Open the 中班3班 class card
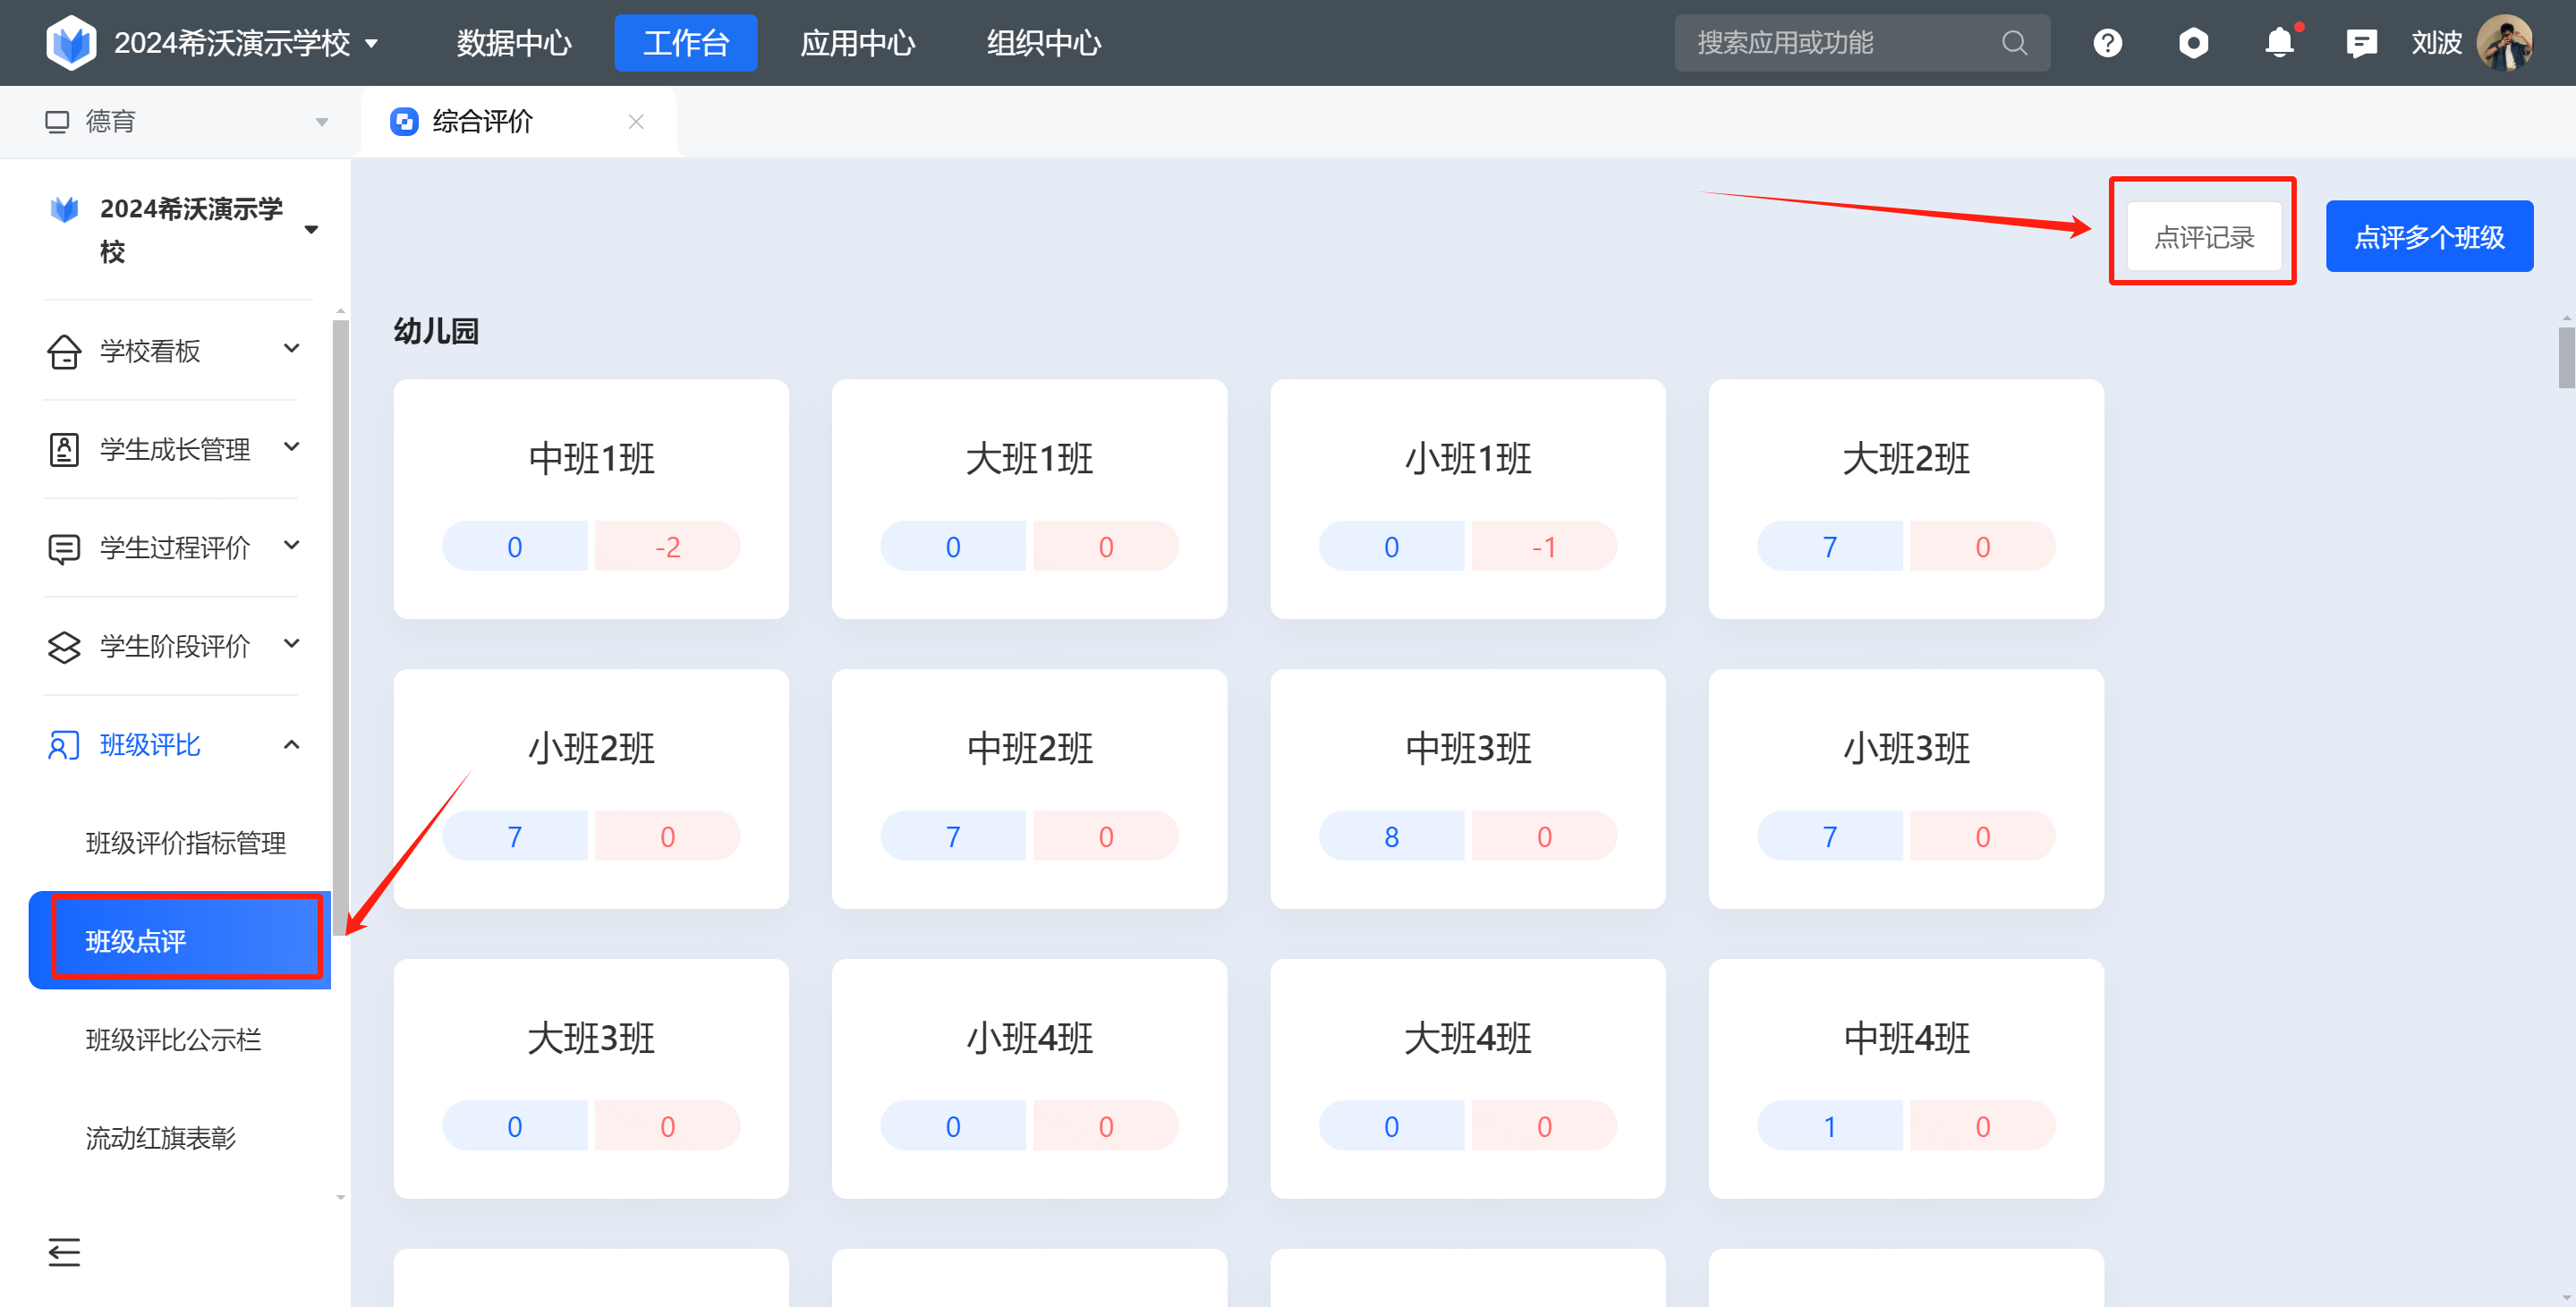Screen dimensions: 2576x1307 tap(1468, 789)
